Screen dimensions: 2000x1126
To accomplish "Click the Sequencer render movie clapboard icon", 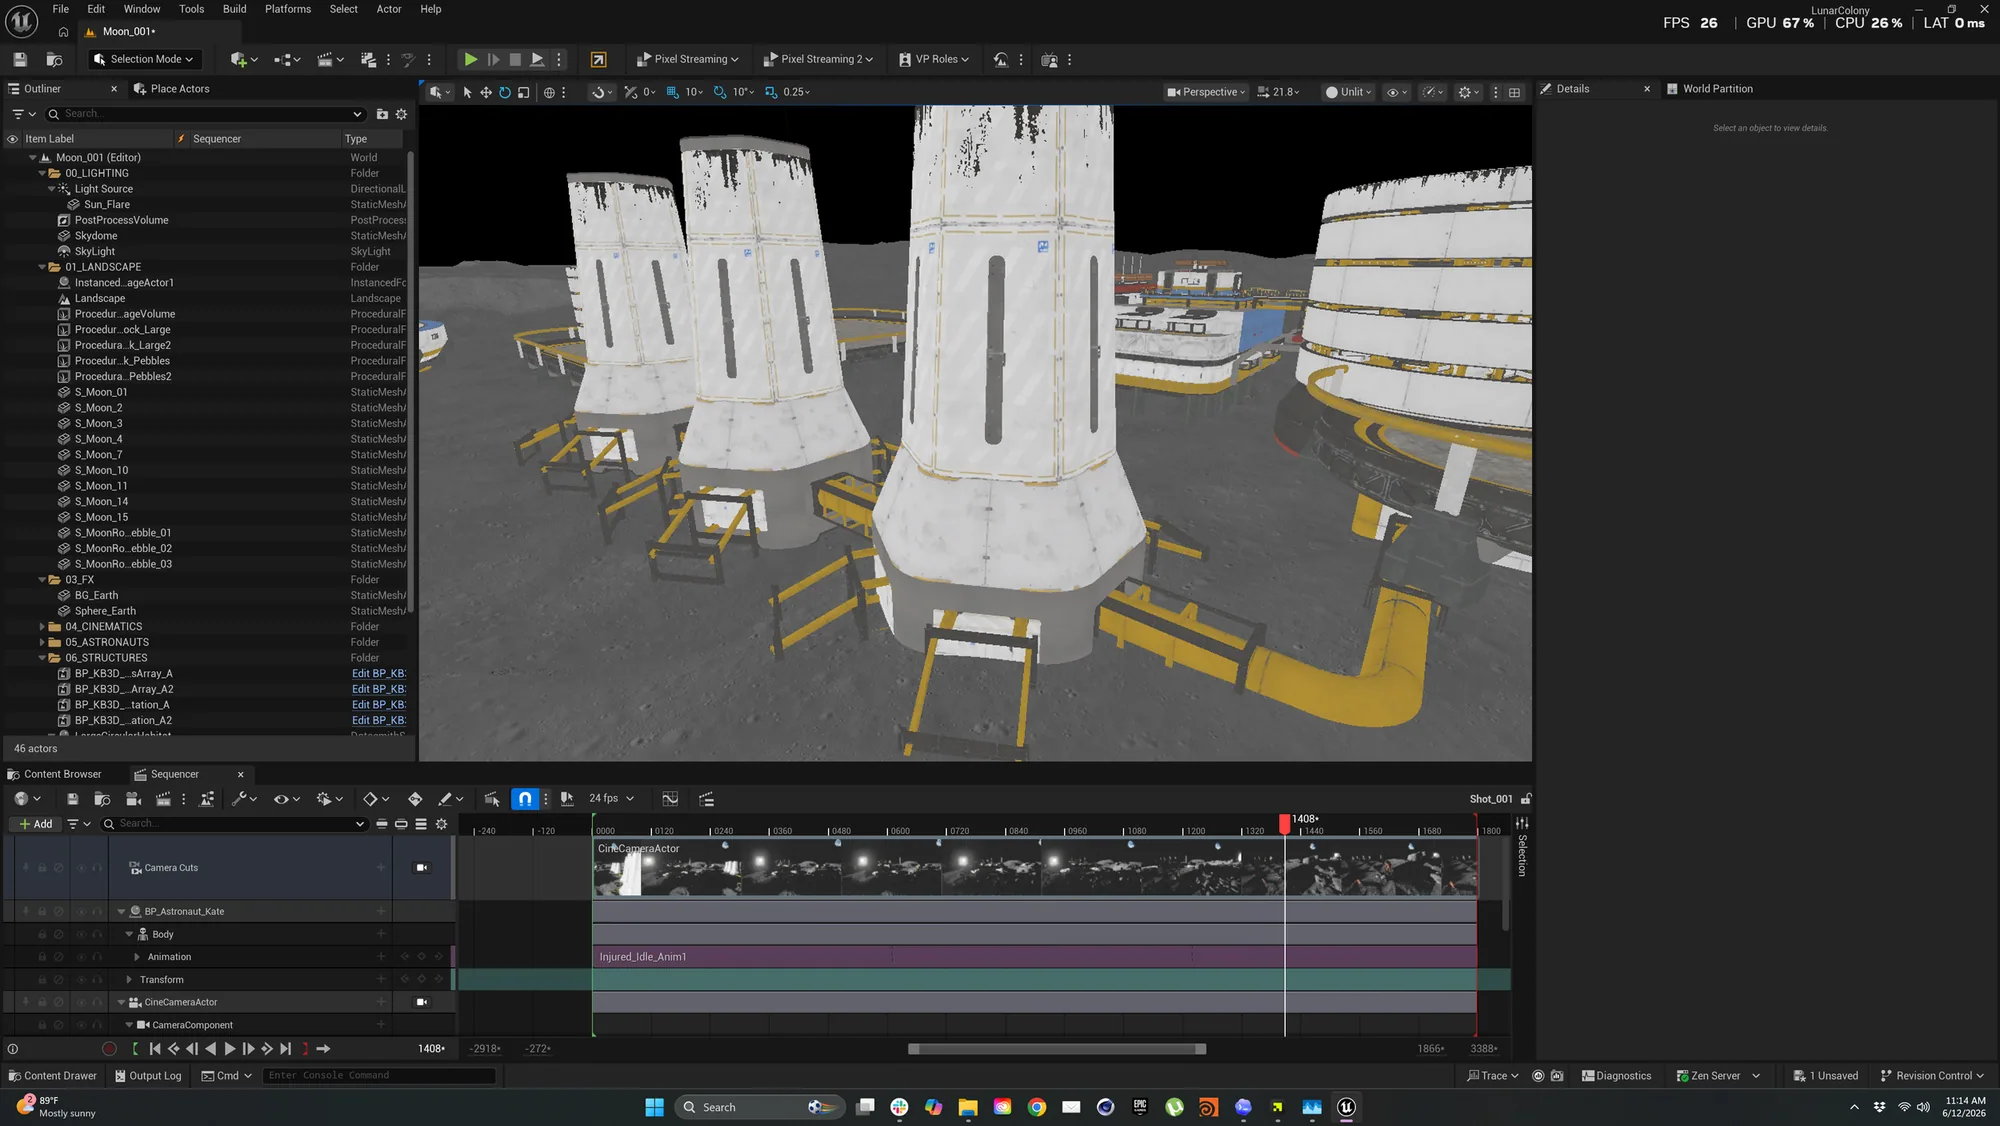I will click(x=163, y=799).
